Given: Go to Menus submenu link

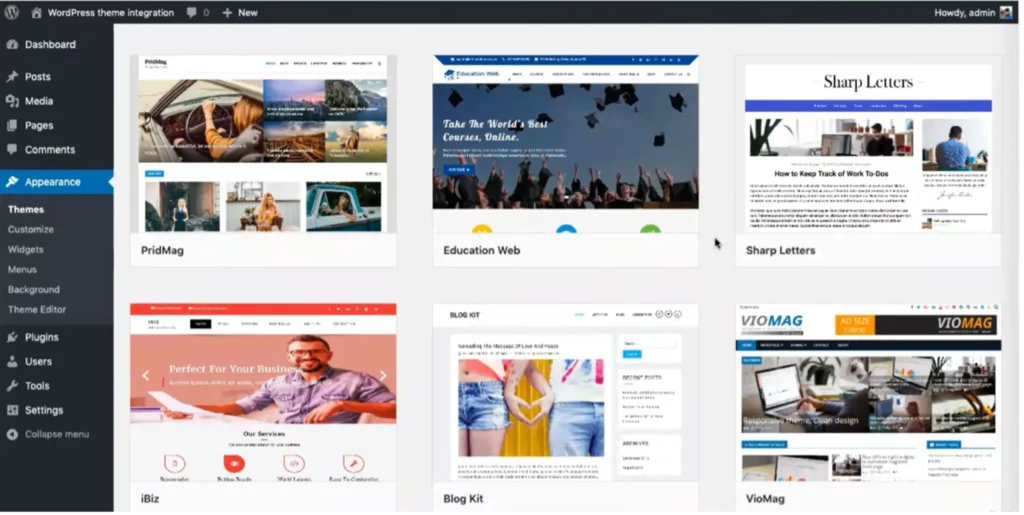Looking at the screenshot, I should pos(22,269).
